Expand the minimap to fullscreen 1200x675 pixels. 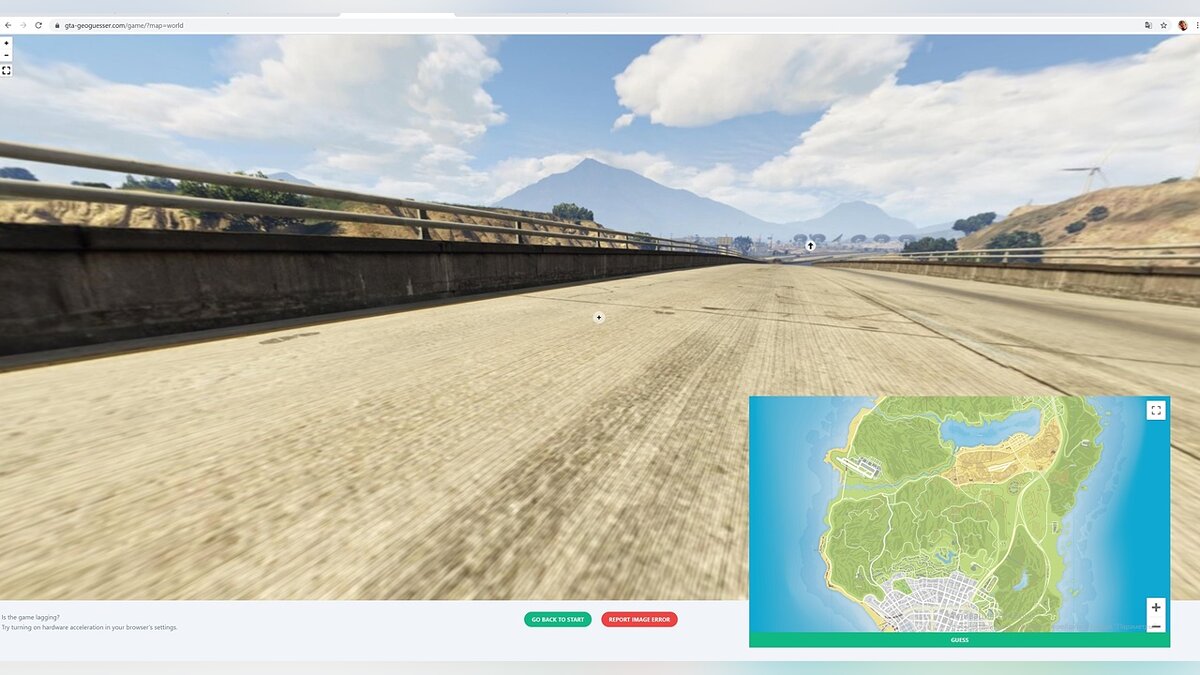point(1155,410)
